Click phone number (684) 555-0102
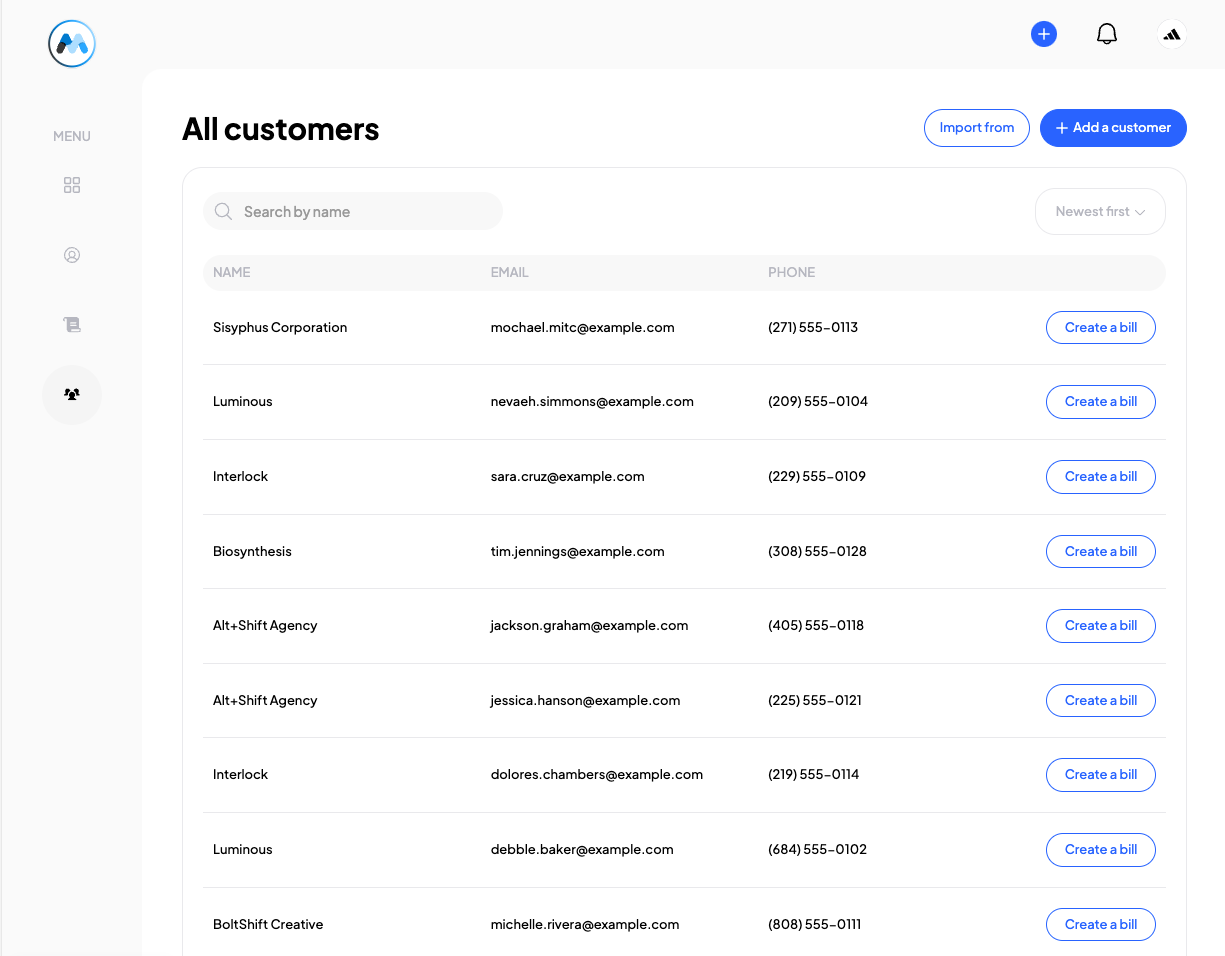 (817, 850)
